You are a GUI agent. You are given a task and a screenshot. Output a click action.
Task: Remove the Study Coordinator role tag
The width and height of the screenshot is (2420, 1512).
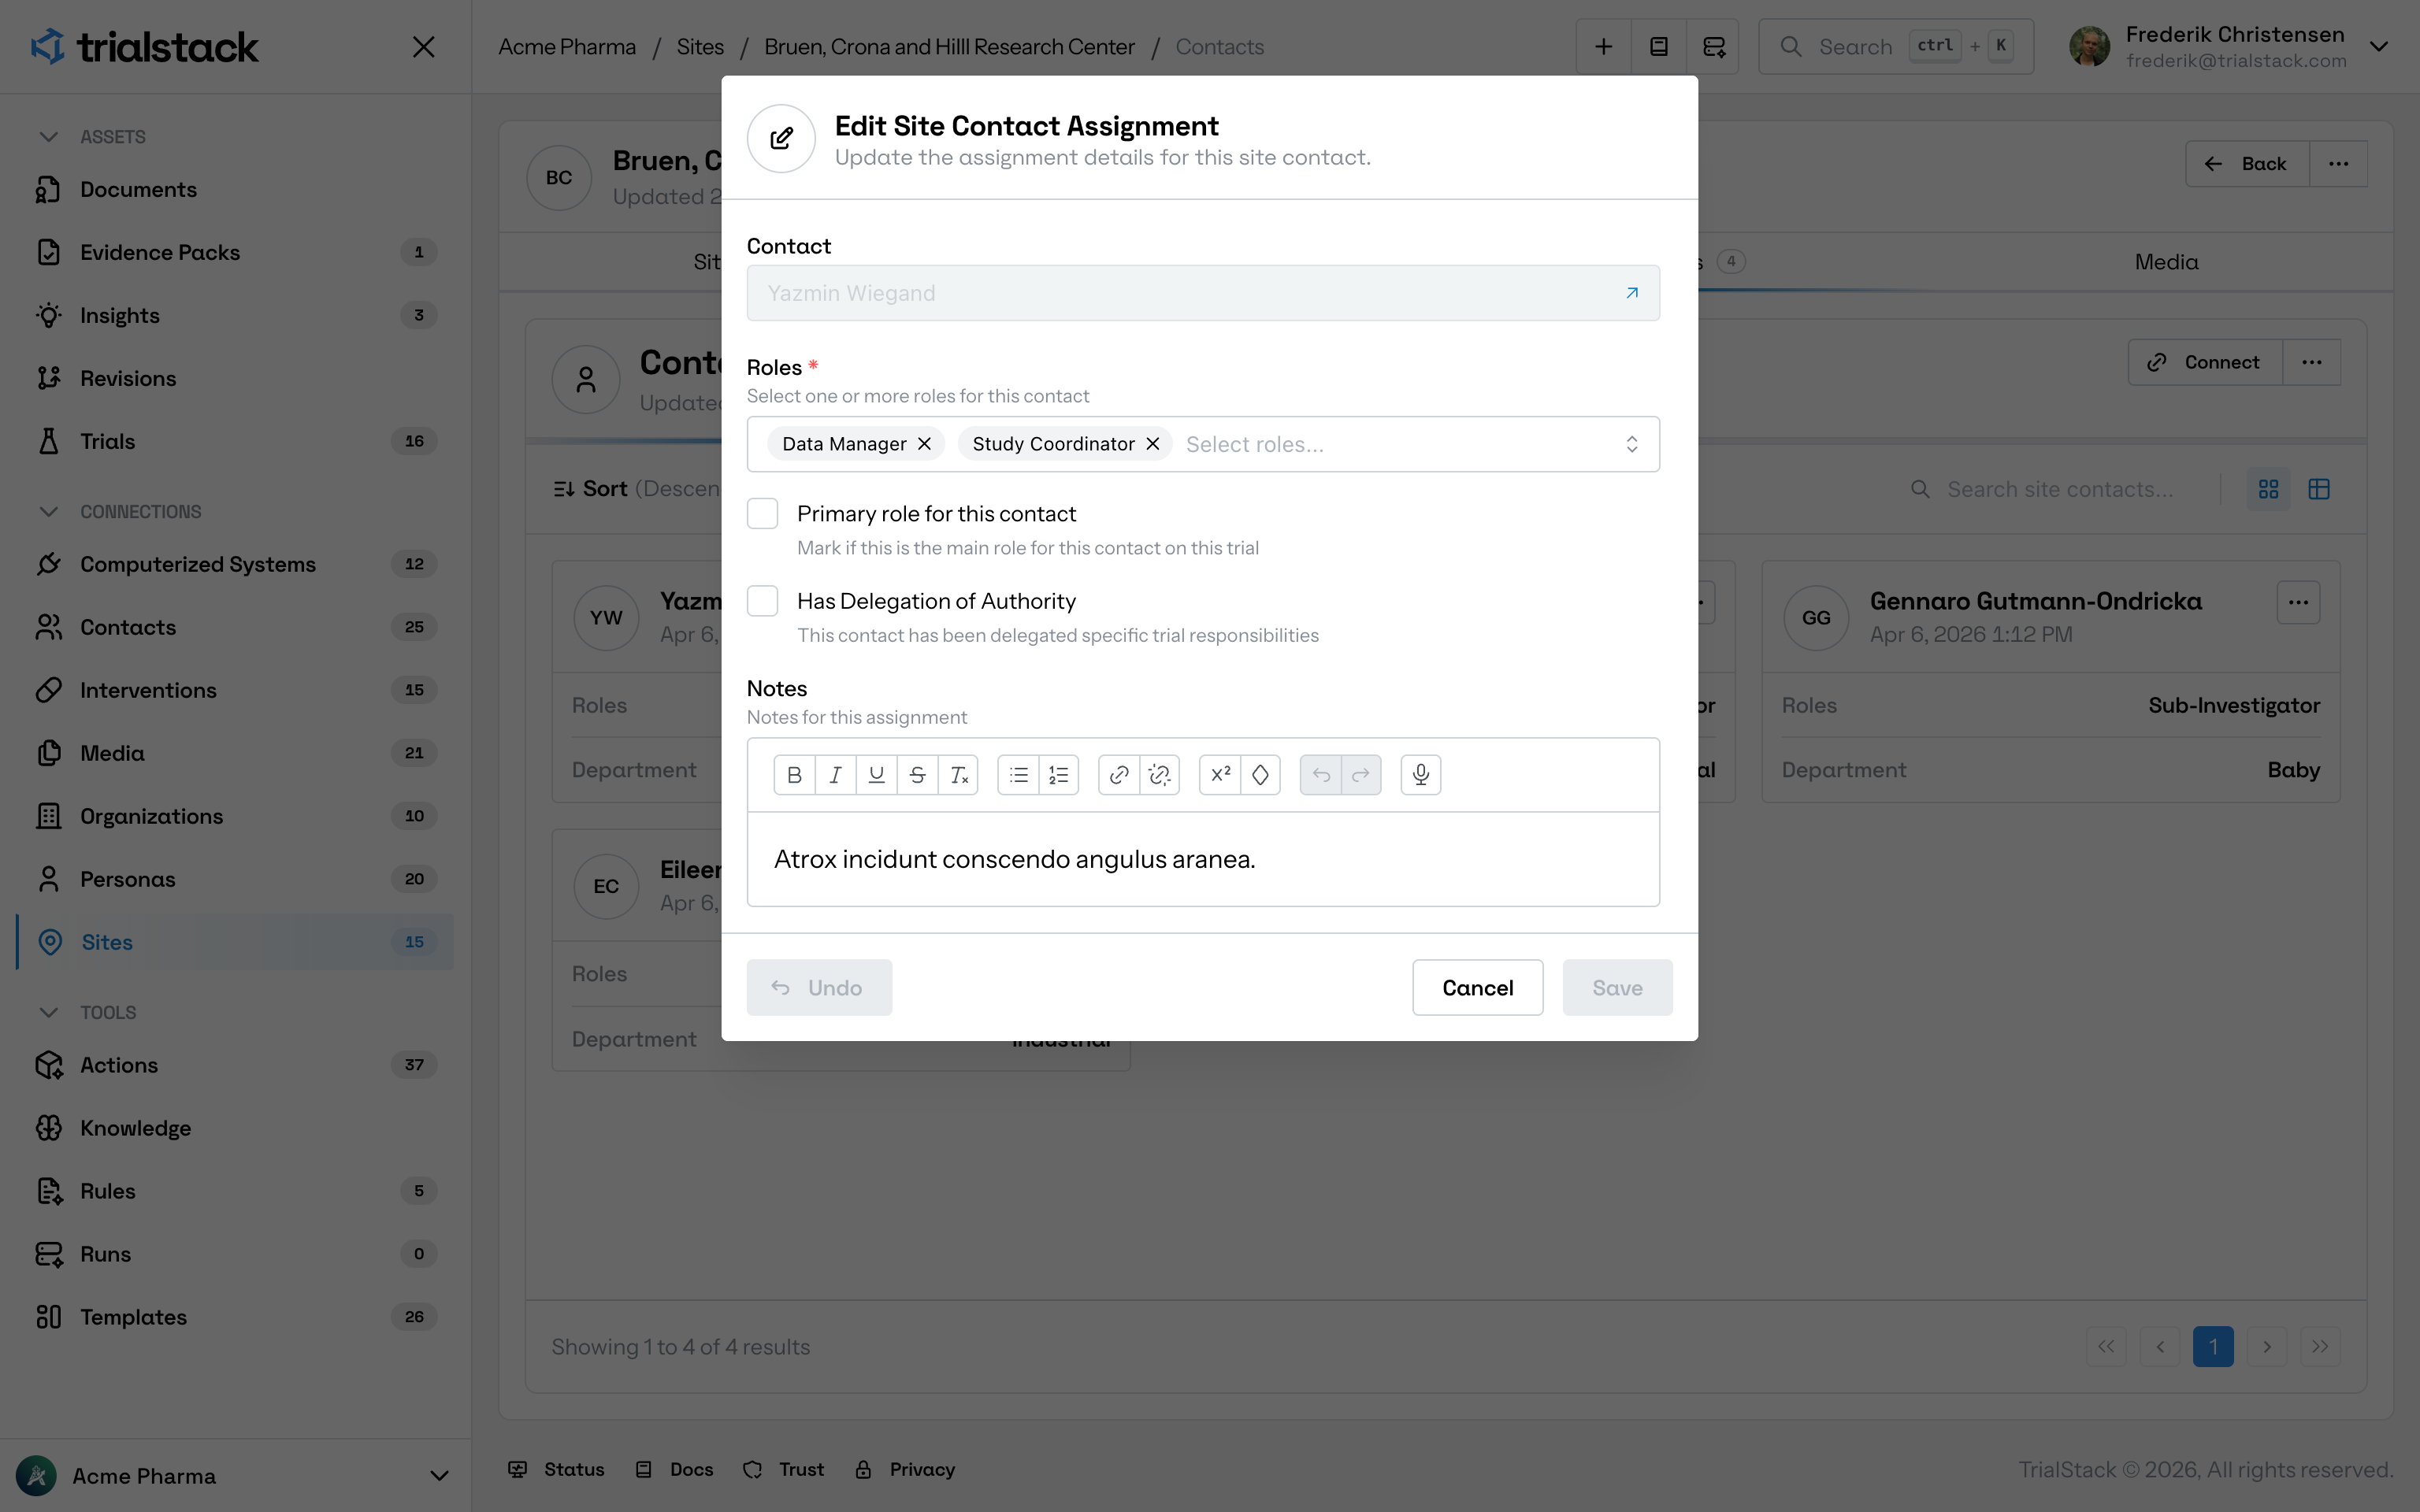click(x=1153, y=444)
